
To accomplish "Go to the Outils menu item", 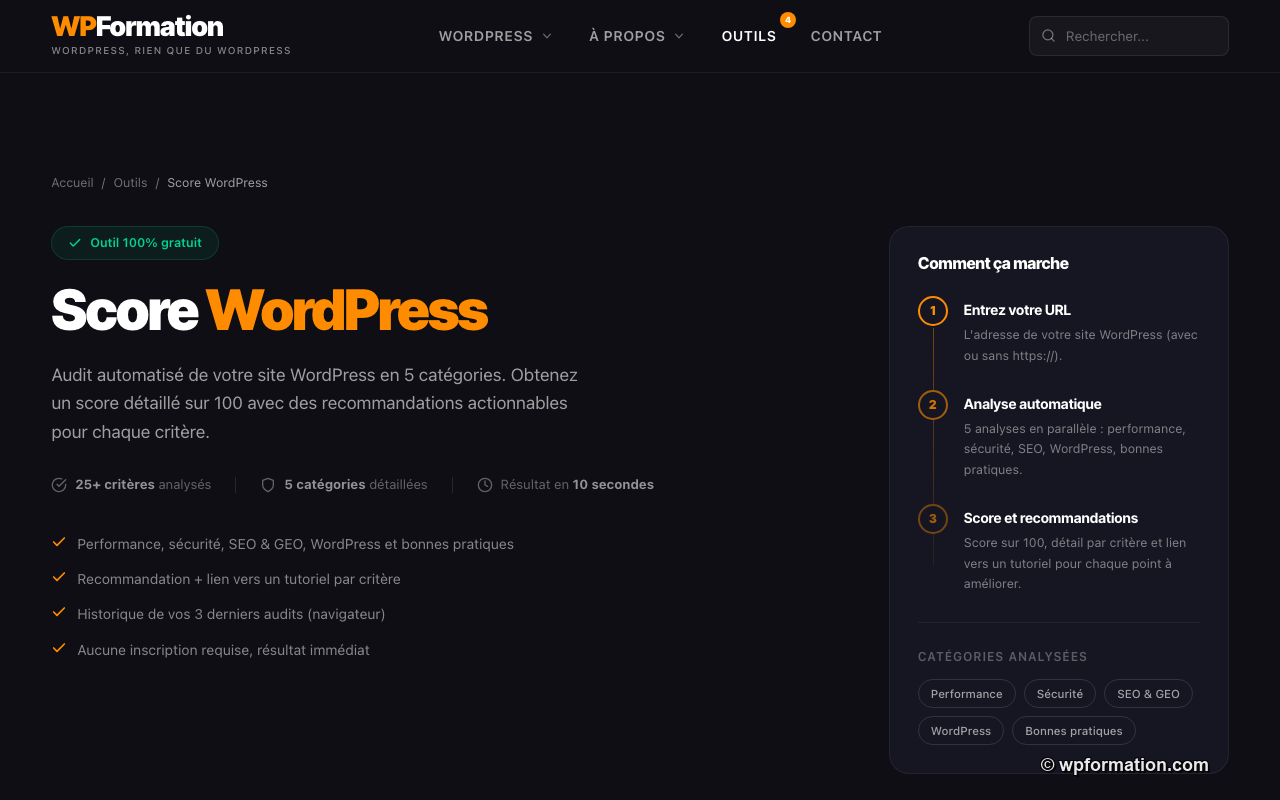I will (749, 36).
